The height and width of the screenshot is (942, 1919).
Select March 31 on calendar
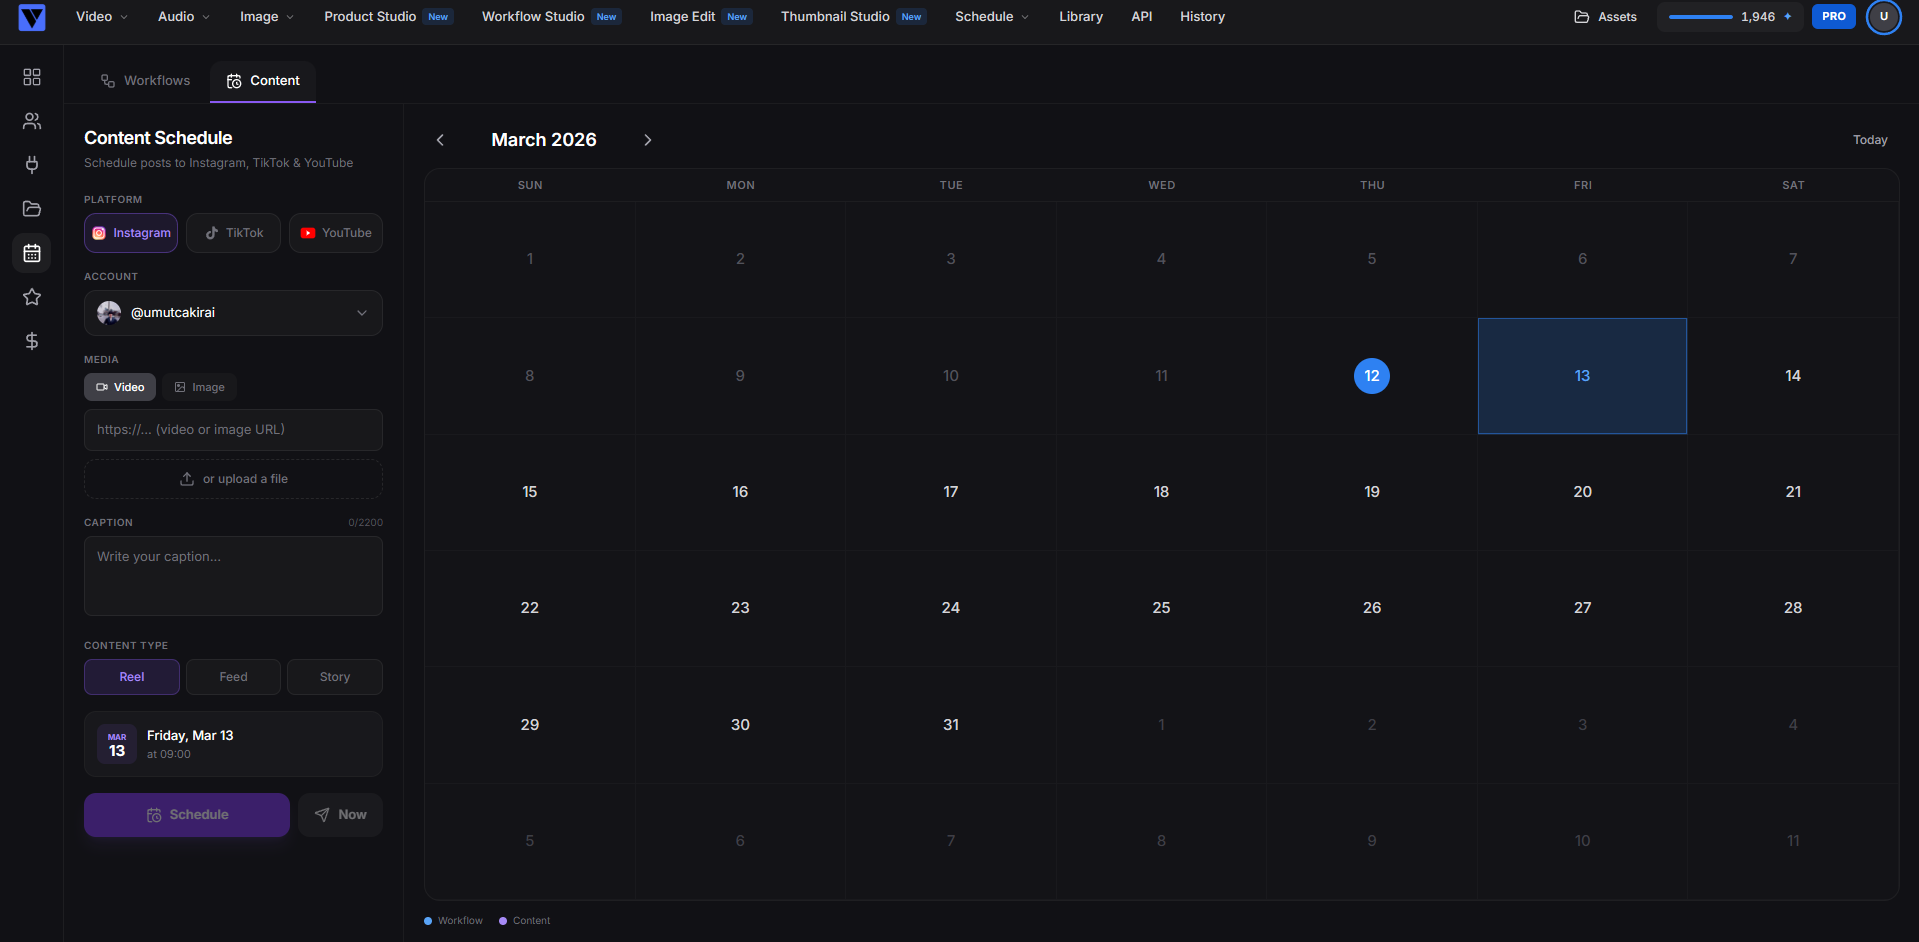(951, 725)
